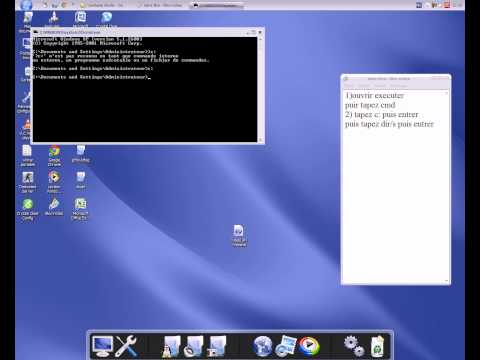Open the photo viewer icon beside the globe
Viewport: 480px width, 360px height.
tap(286, 346)
